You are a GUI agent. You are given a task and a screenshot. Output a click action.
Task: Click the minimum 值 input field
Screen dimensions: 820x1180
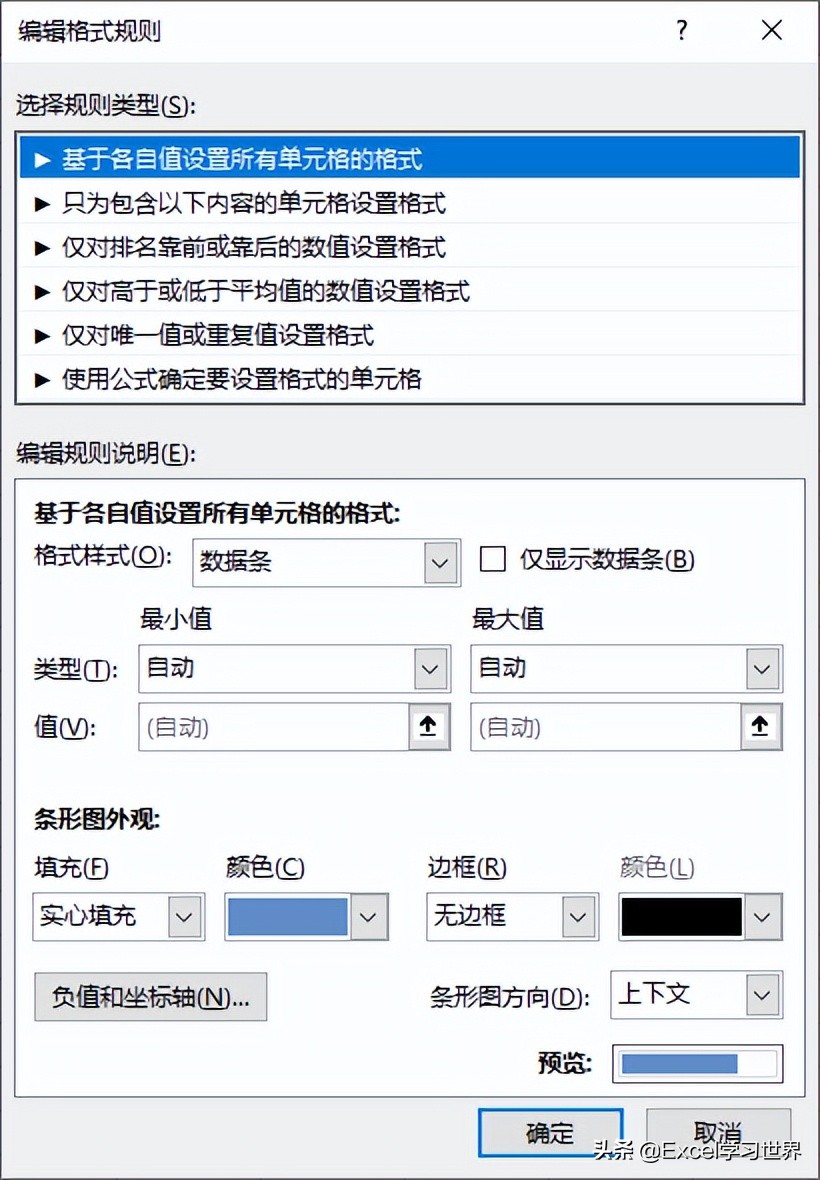pyautogui.click(x=274, y=727)
